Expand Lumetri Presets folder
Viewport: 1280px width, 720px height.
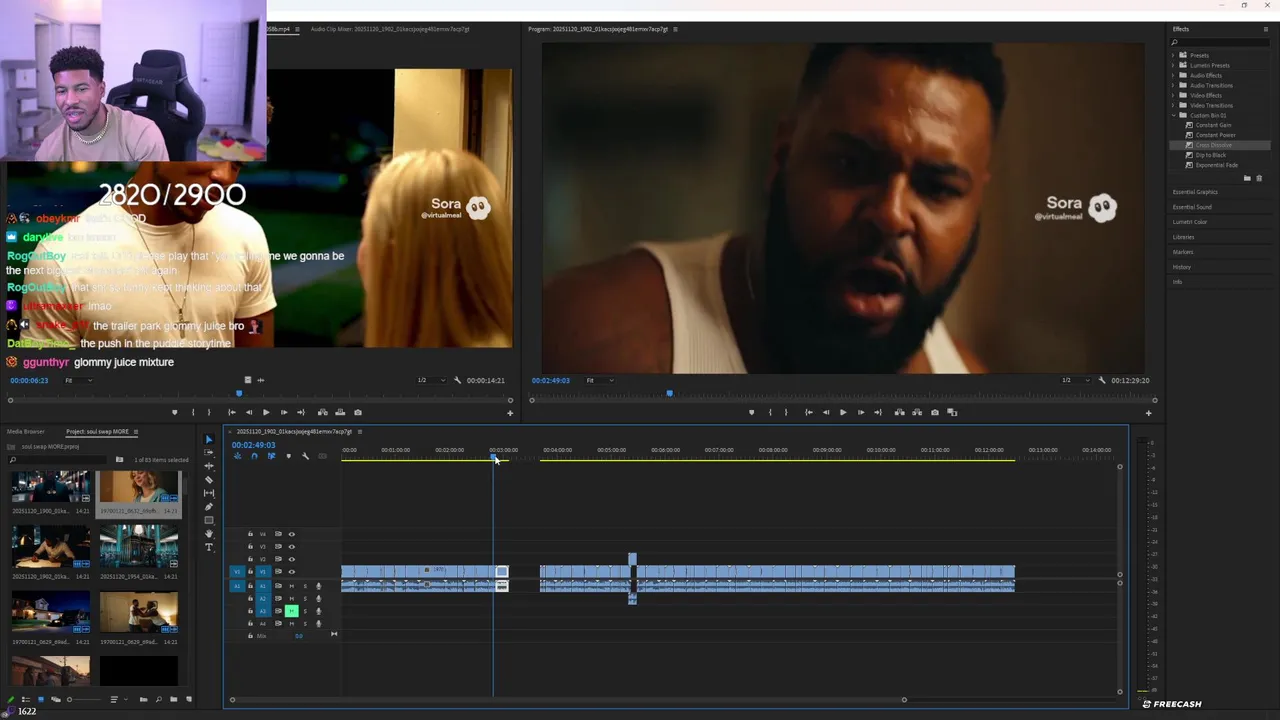pyautogui.click(x=1173, y=65)
